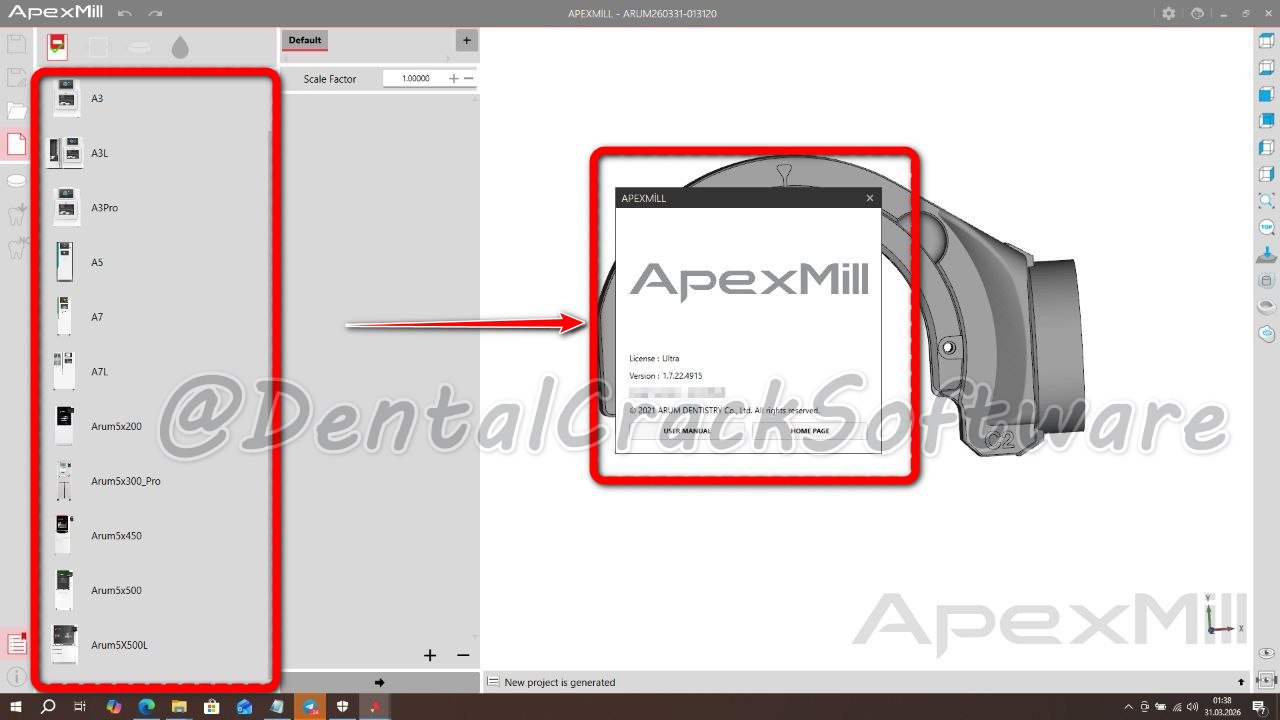Click the top cube view icon in right toolbar

click(1266, 41)
